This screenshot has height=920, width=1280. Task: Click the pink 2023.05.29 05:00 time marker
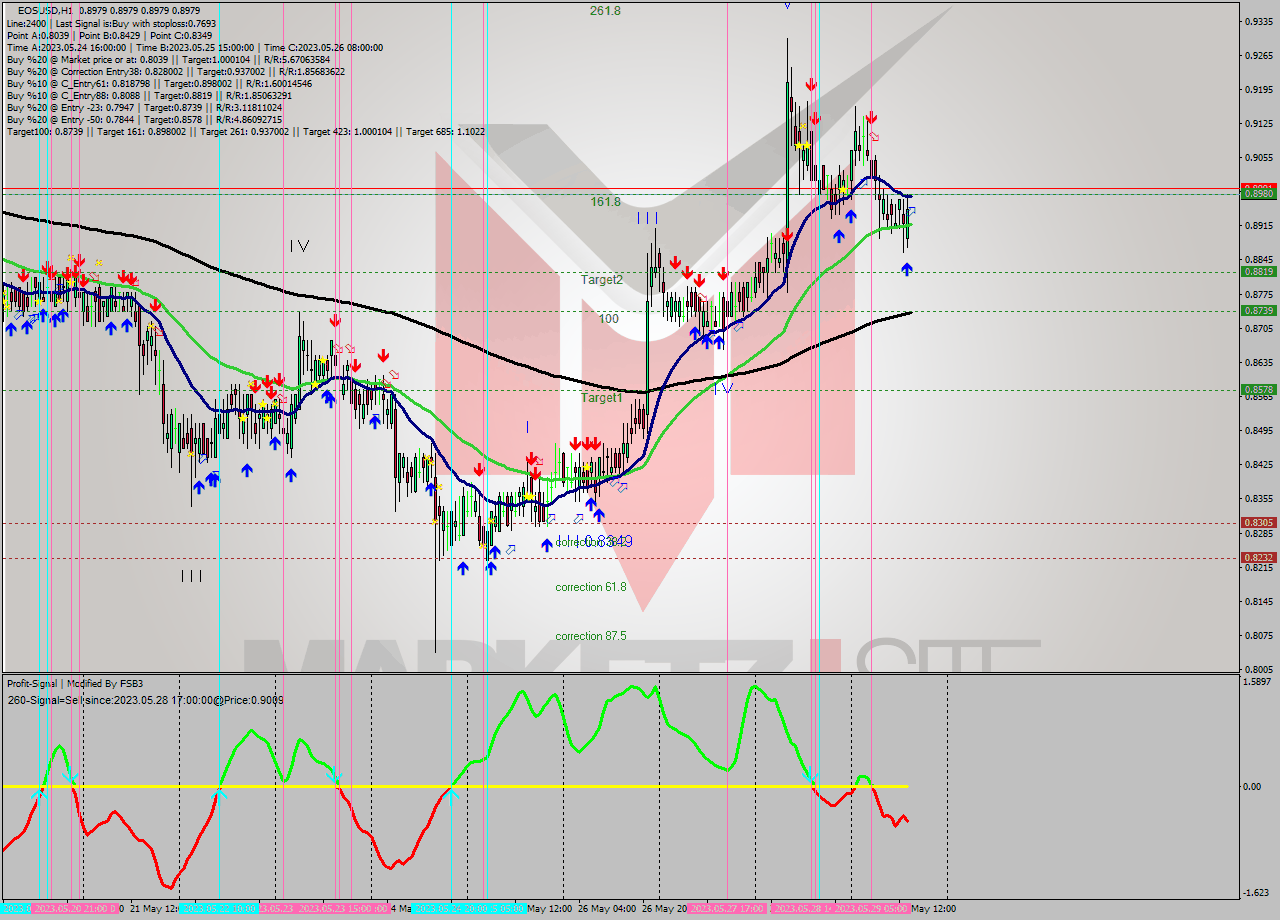pos(870,909)
